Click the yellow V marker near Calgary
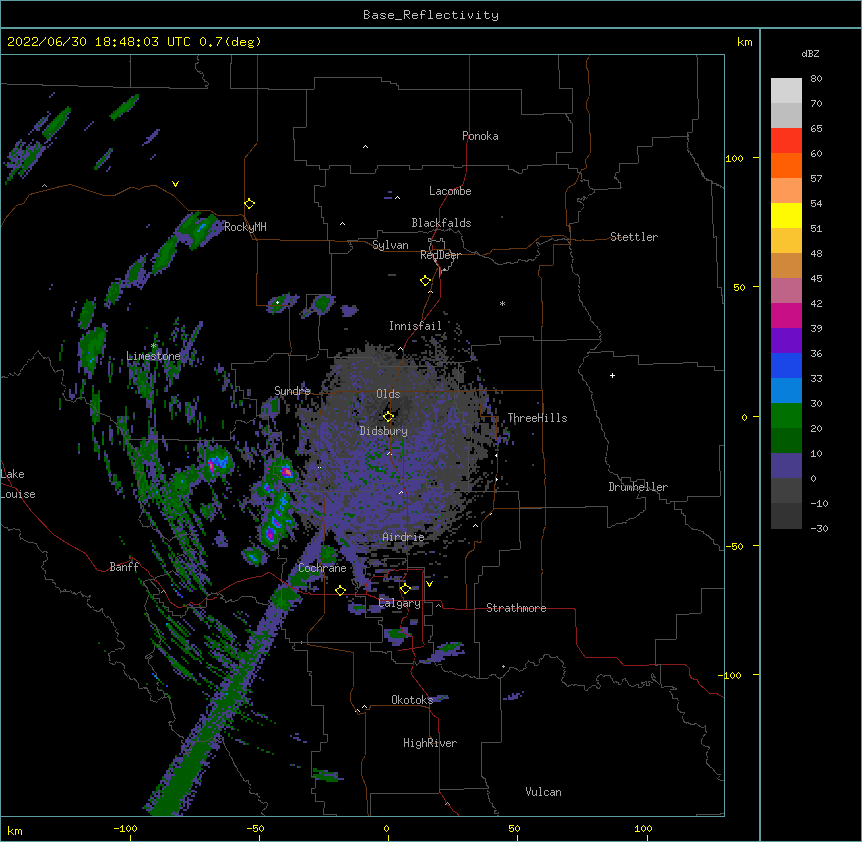Image resolution: width=862 pixels, height=842 pixels. pyautogui.click(x=429, y=584)
